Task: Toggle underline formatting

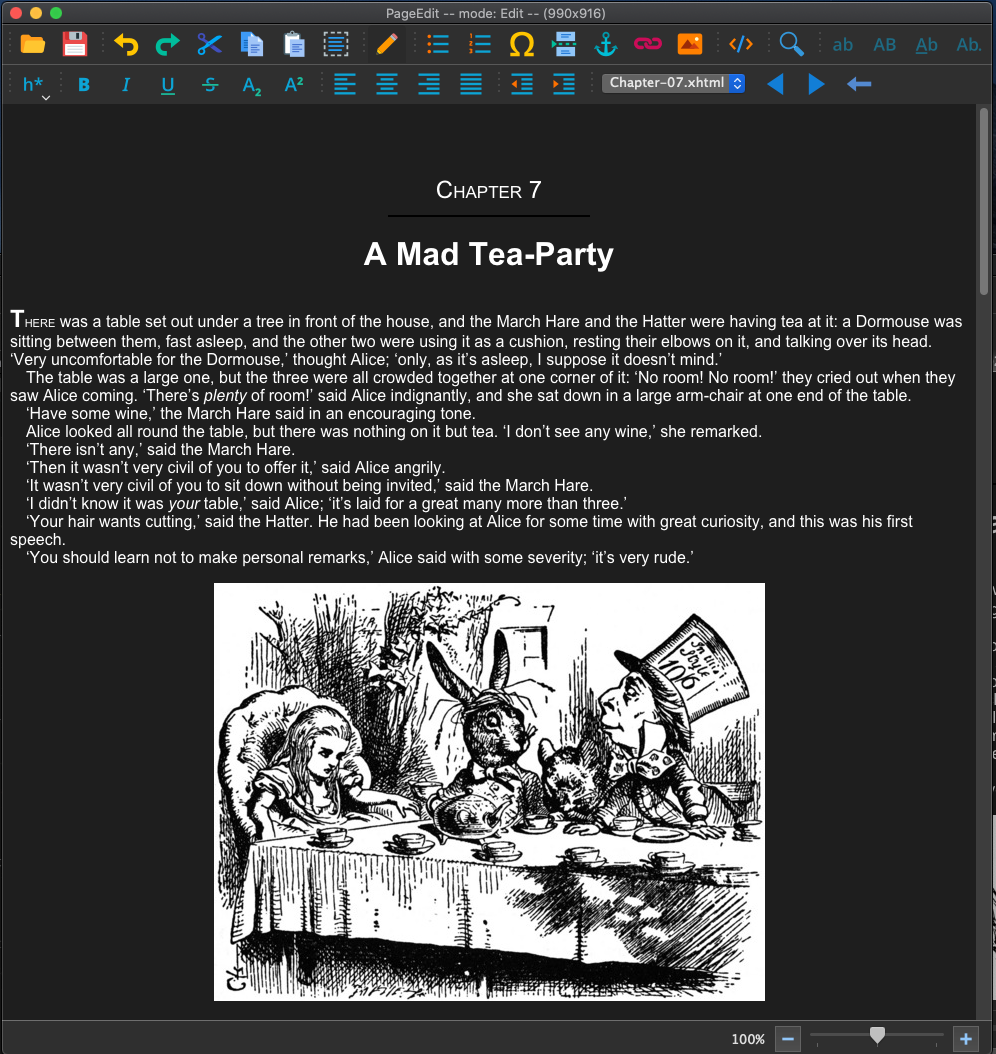Action: 167,85
